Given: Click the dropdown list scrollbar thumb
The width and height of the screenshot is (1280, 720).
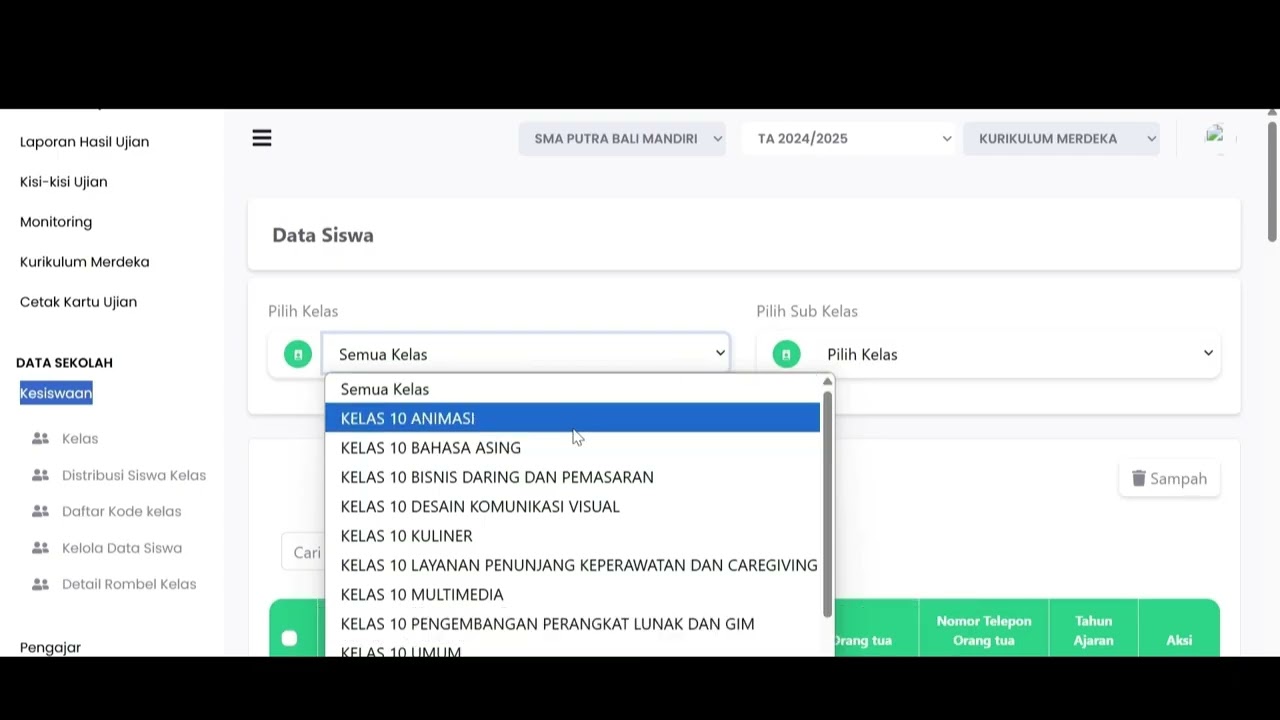Looking at the screenshot, I should (x=827, y=503).
